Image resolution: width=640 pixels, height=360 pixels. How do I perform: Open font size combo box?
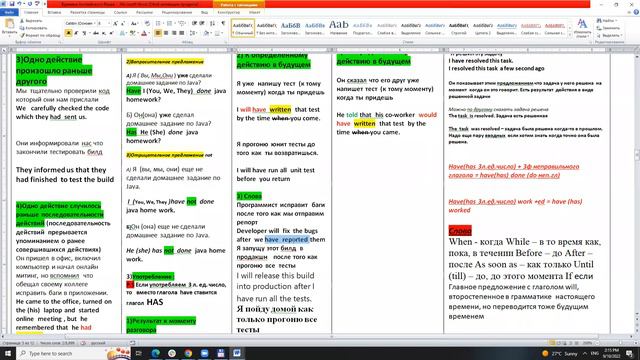(x=104, y=24)
